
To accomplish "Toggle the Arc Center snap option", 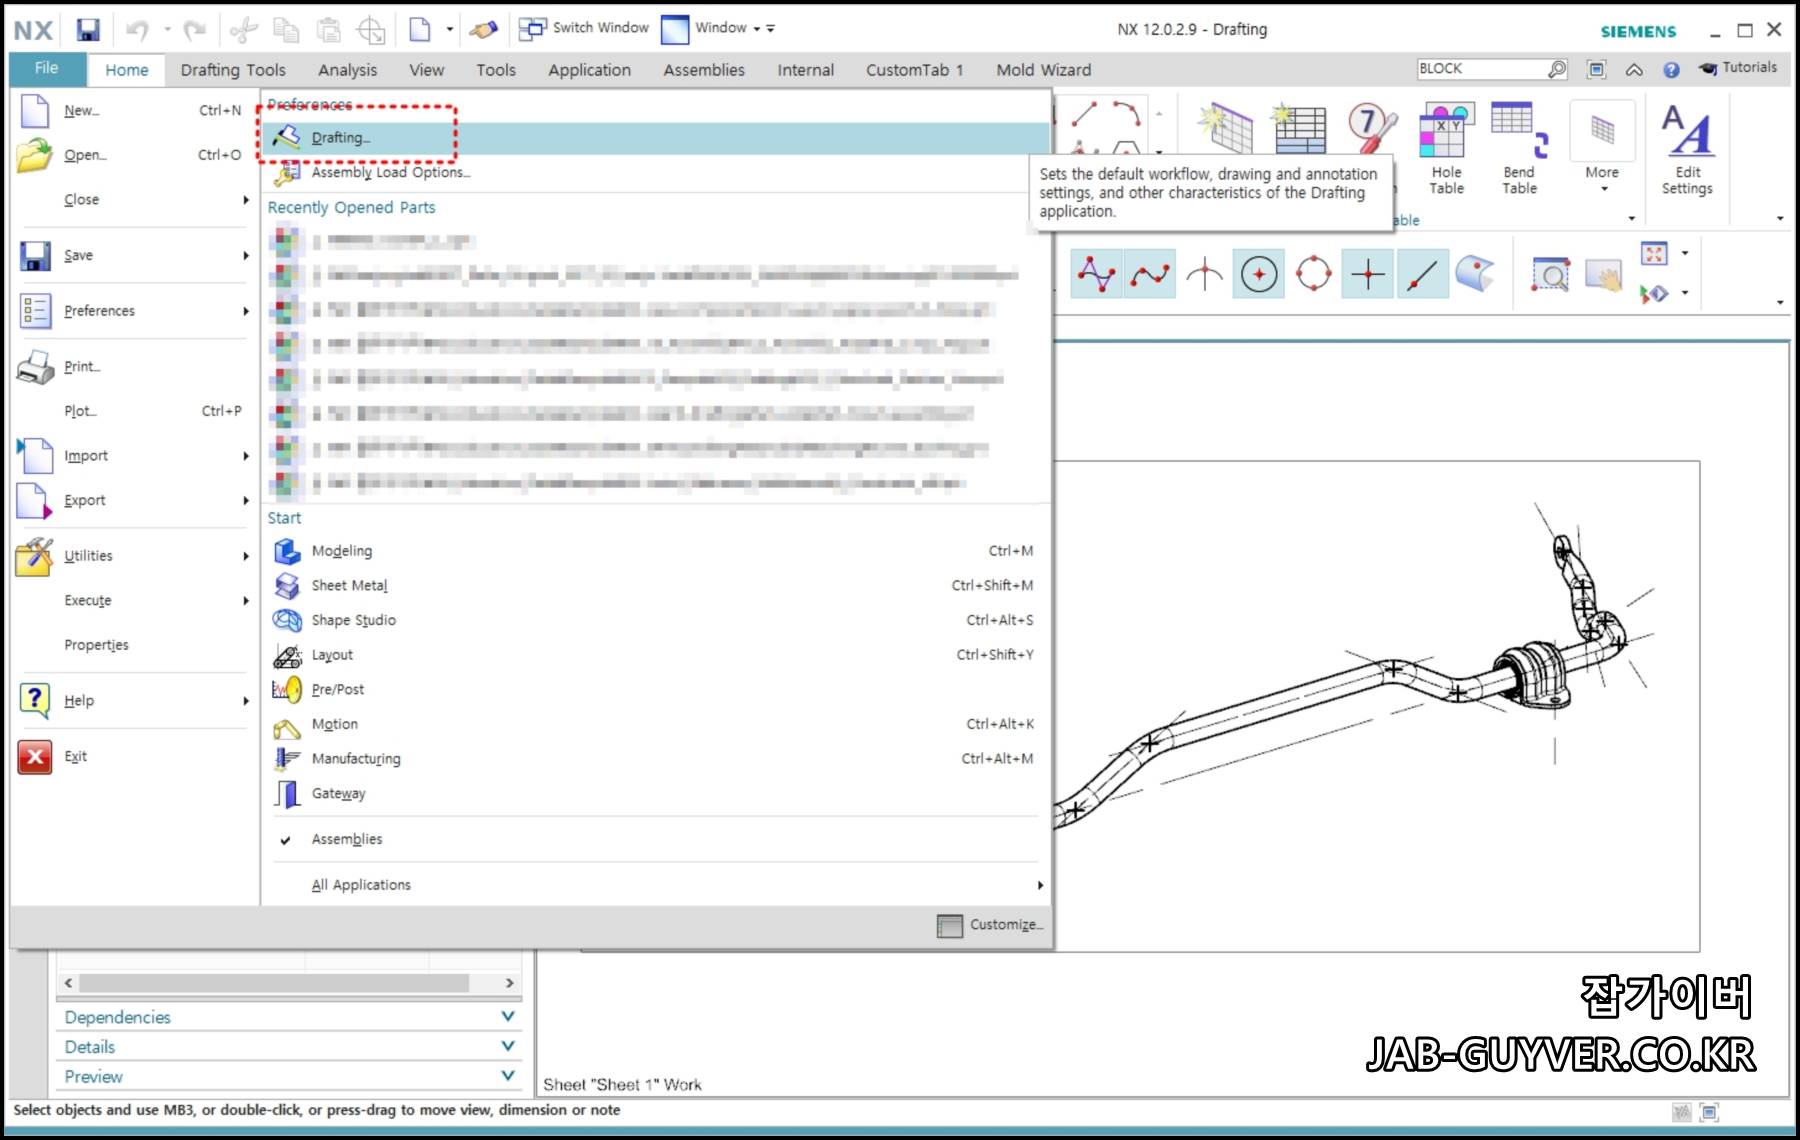I will point(1259,274).
